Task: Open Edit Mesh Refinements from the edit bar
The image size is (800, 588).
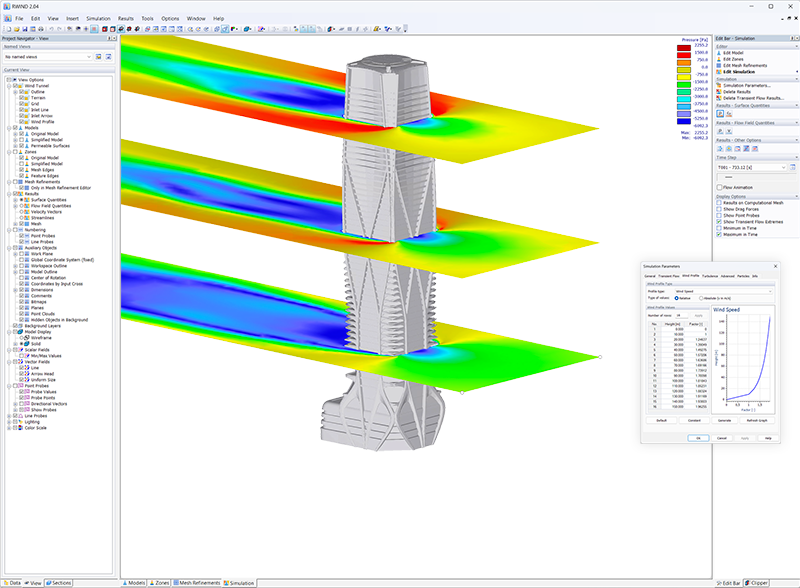Action: [721, 66]
